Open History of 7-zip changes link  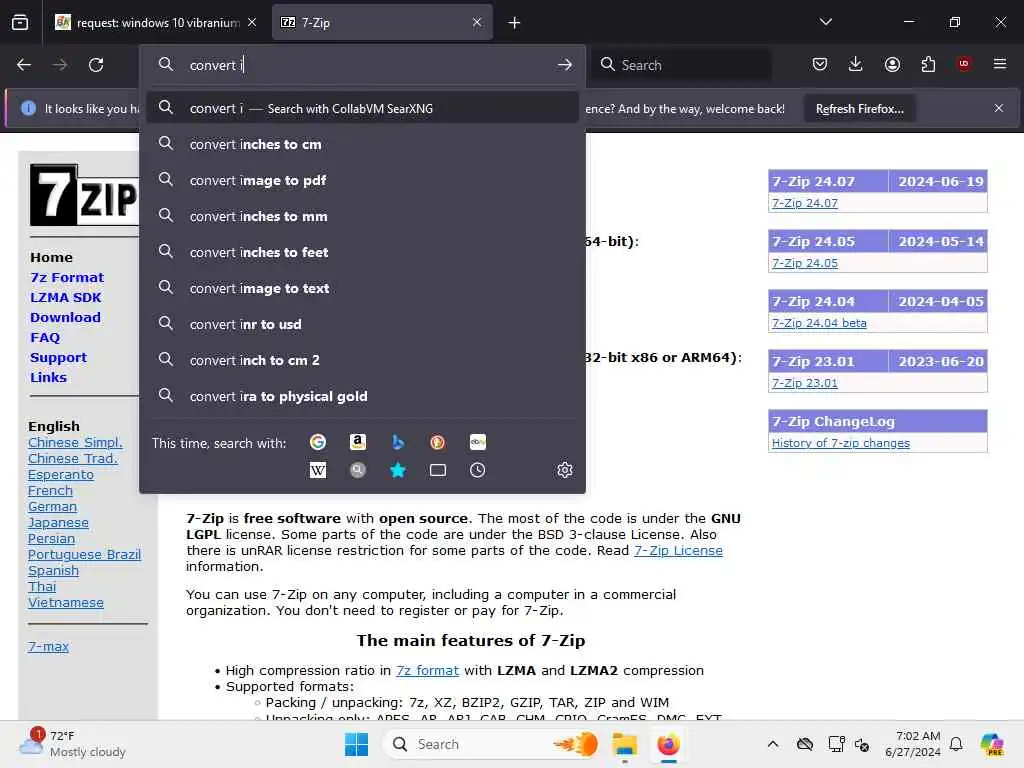point(840,443)
